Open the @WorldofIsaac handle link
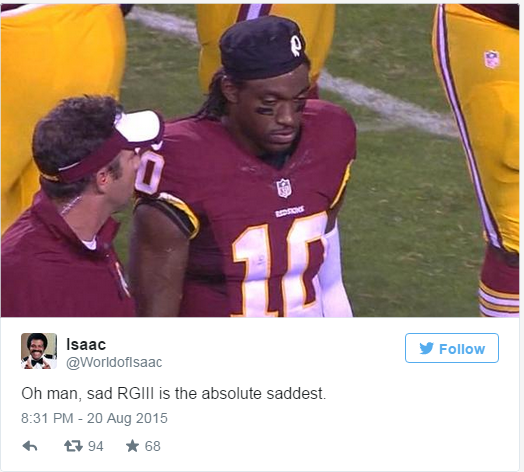Image resolution: width=524 pixels, height=472 pixels. pyautogui.click(x=114, y=362)
